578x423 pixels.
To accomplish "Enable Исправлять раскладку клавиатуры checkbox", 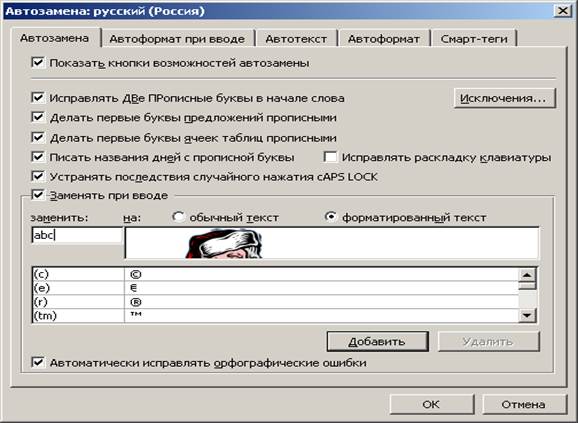I will 330,157.
